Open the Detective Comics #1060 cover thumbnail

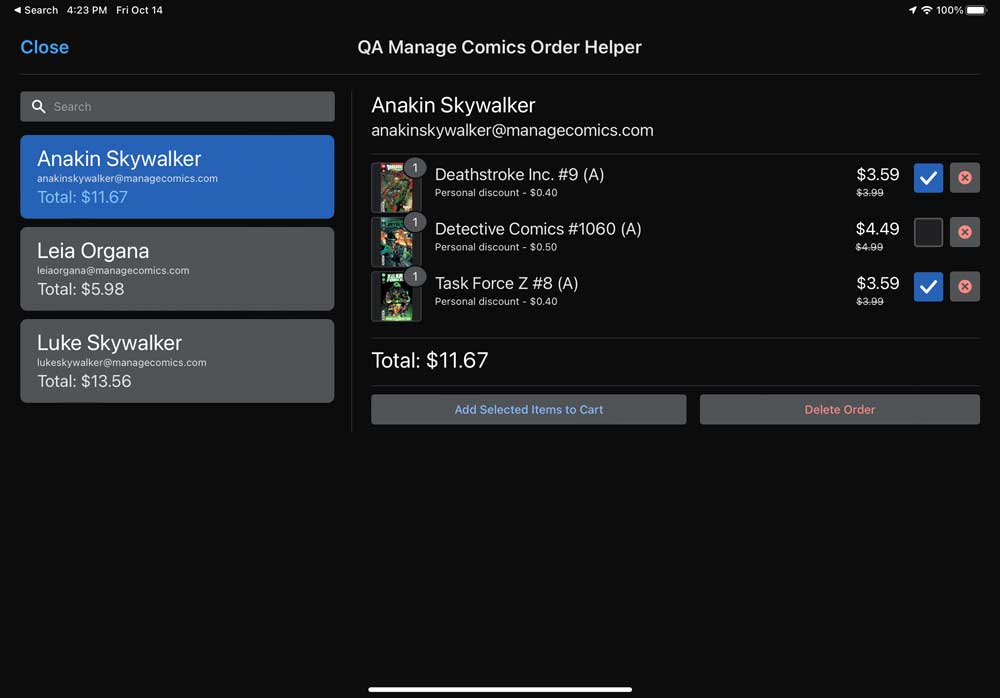tap(396, 242)
